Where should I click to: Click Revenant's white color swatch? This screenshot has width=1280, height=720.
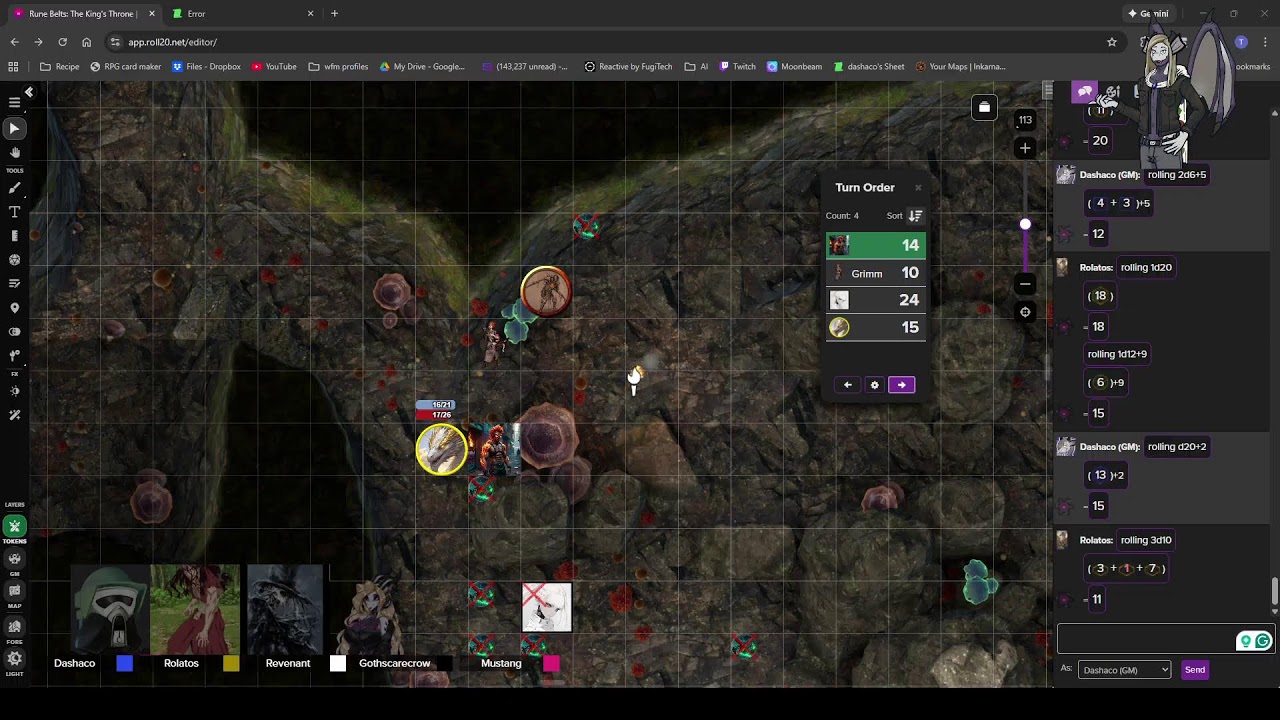[338, 663]
